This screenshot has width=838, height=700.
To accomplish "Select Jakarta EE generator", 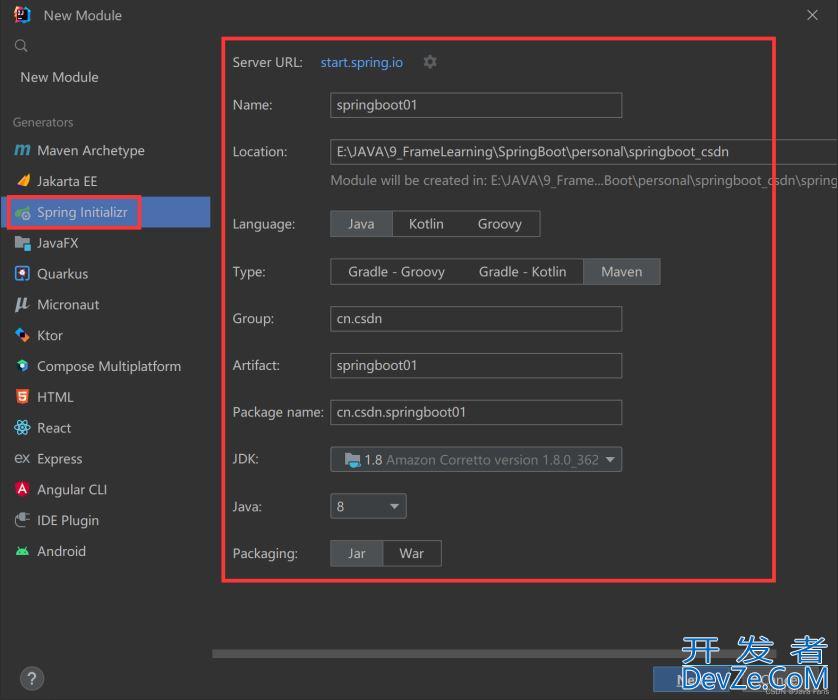I will [x=106, y=181].
